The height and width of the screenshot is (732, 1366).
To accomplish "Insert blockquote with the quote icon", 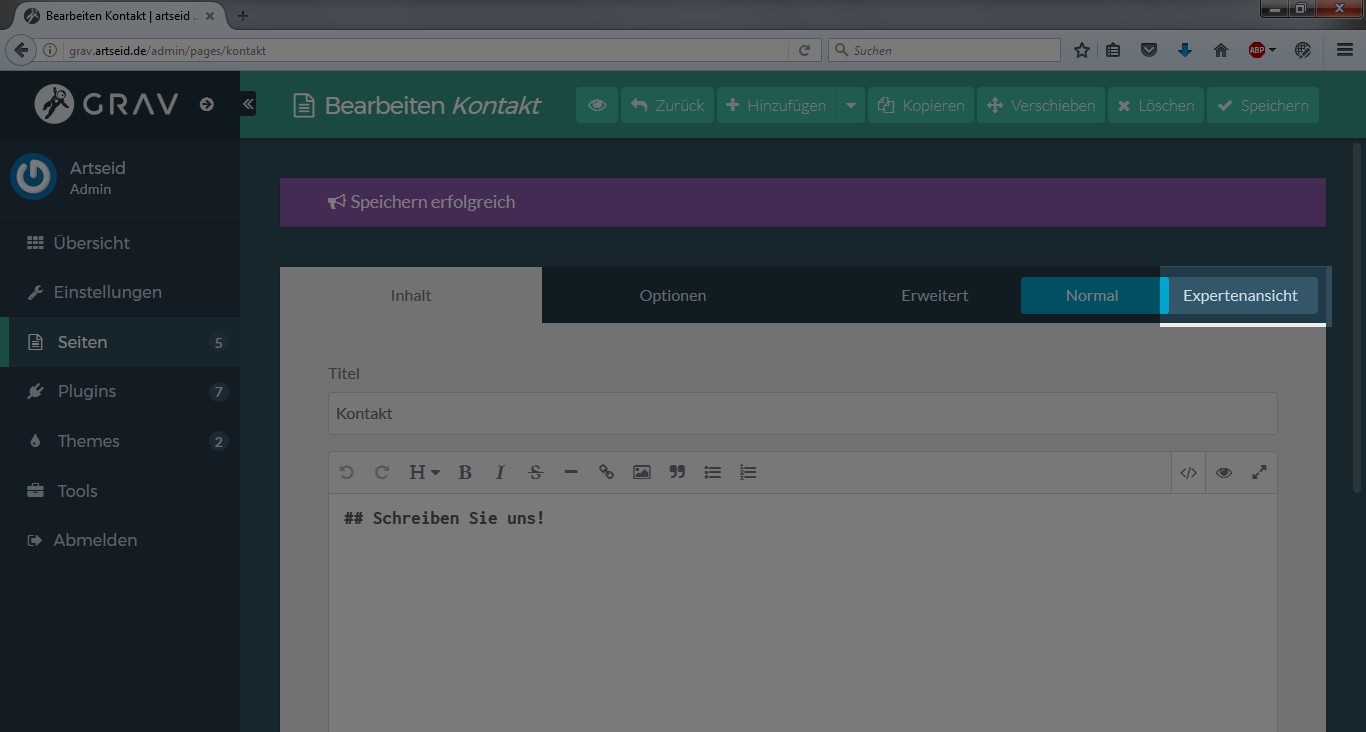I will click(677, 473).
